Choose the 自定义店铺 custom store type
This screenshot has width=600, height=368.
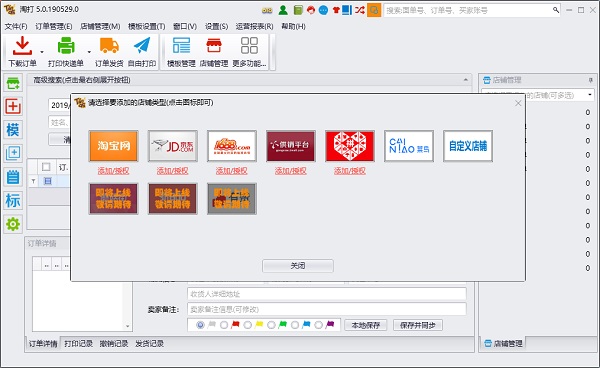point(468,146)
